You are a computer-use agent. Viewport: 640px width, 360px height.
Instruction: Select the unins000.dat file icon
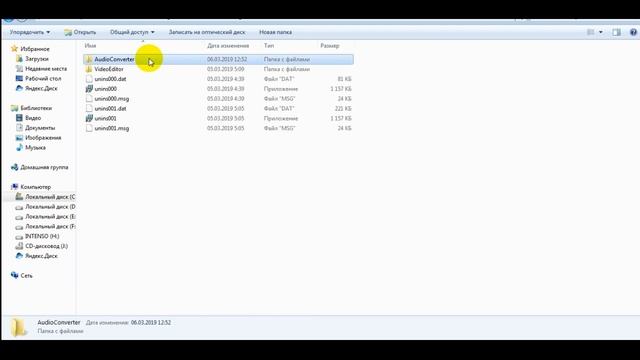click(89, 79)
